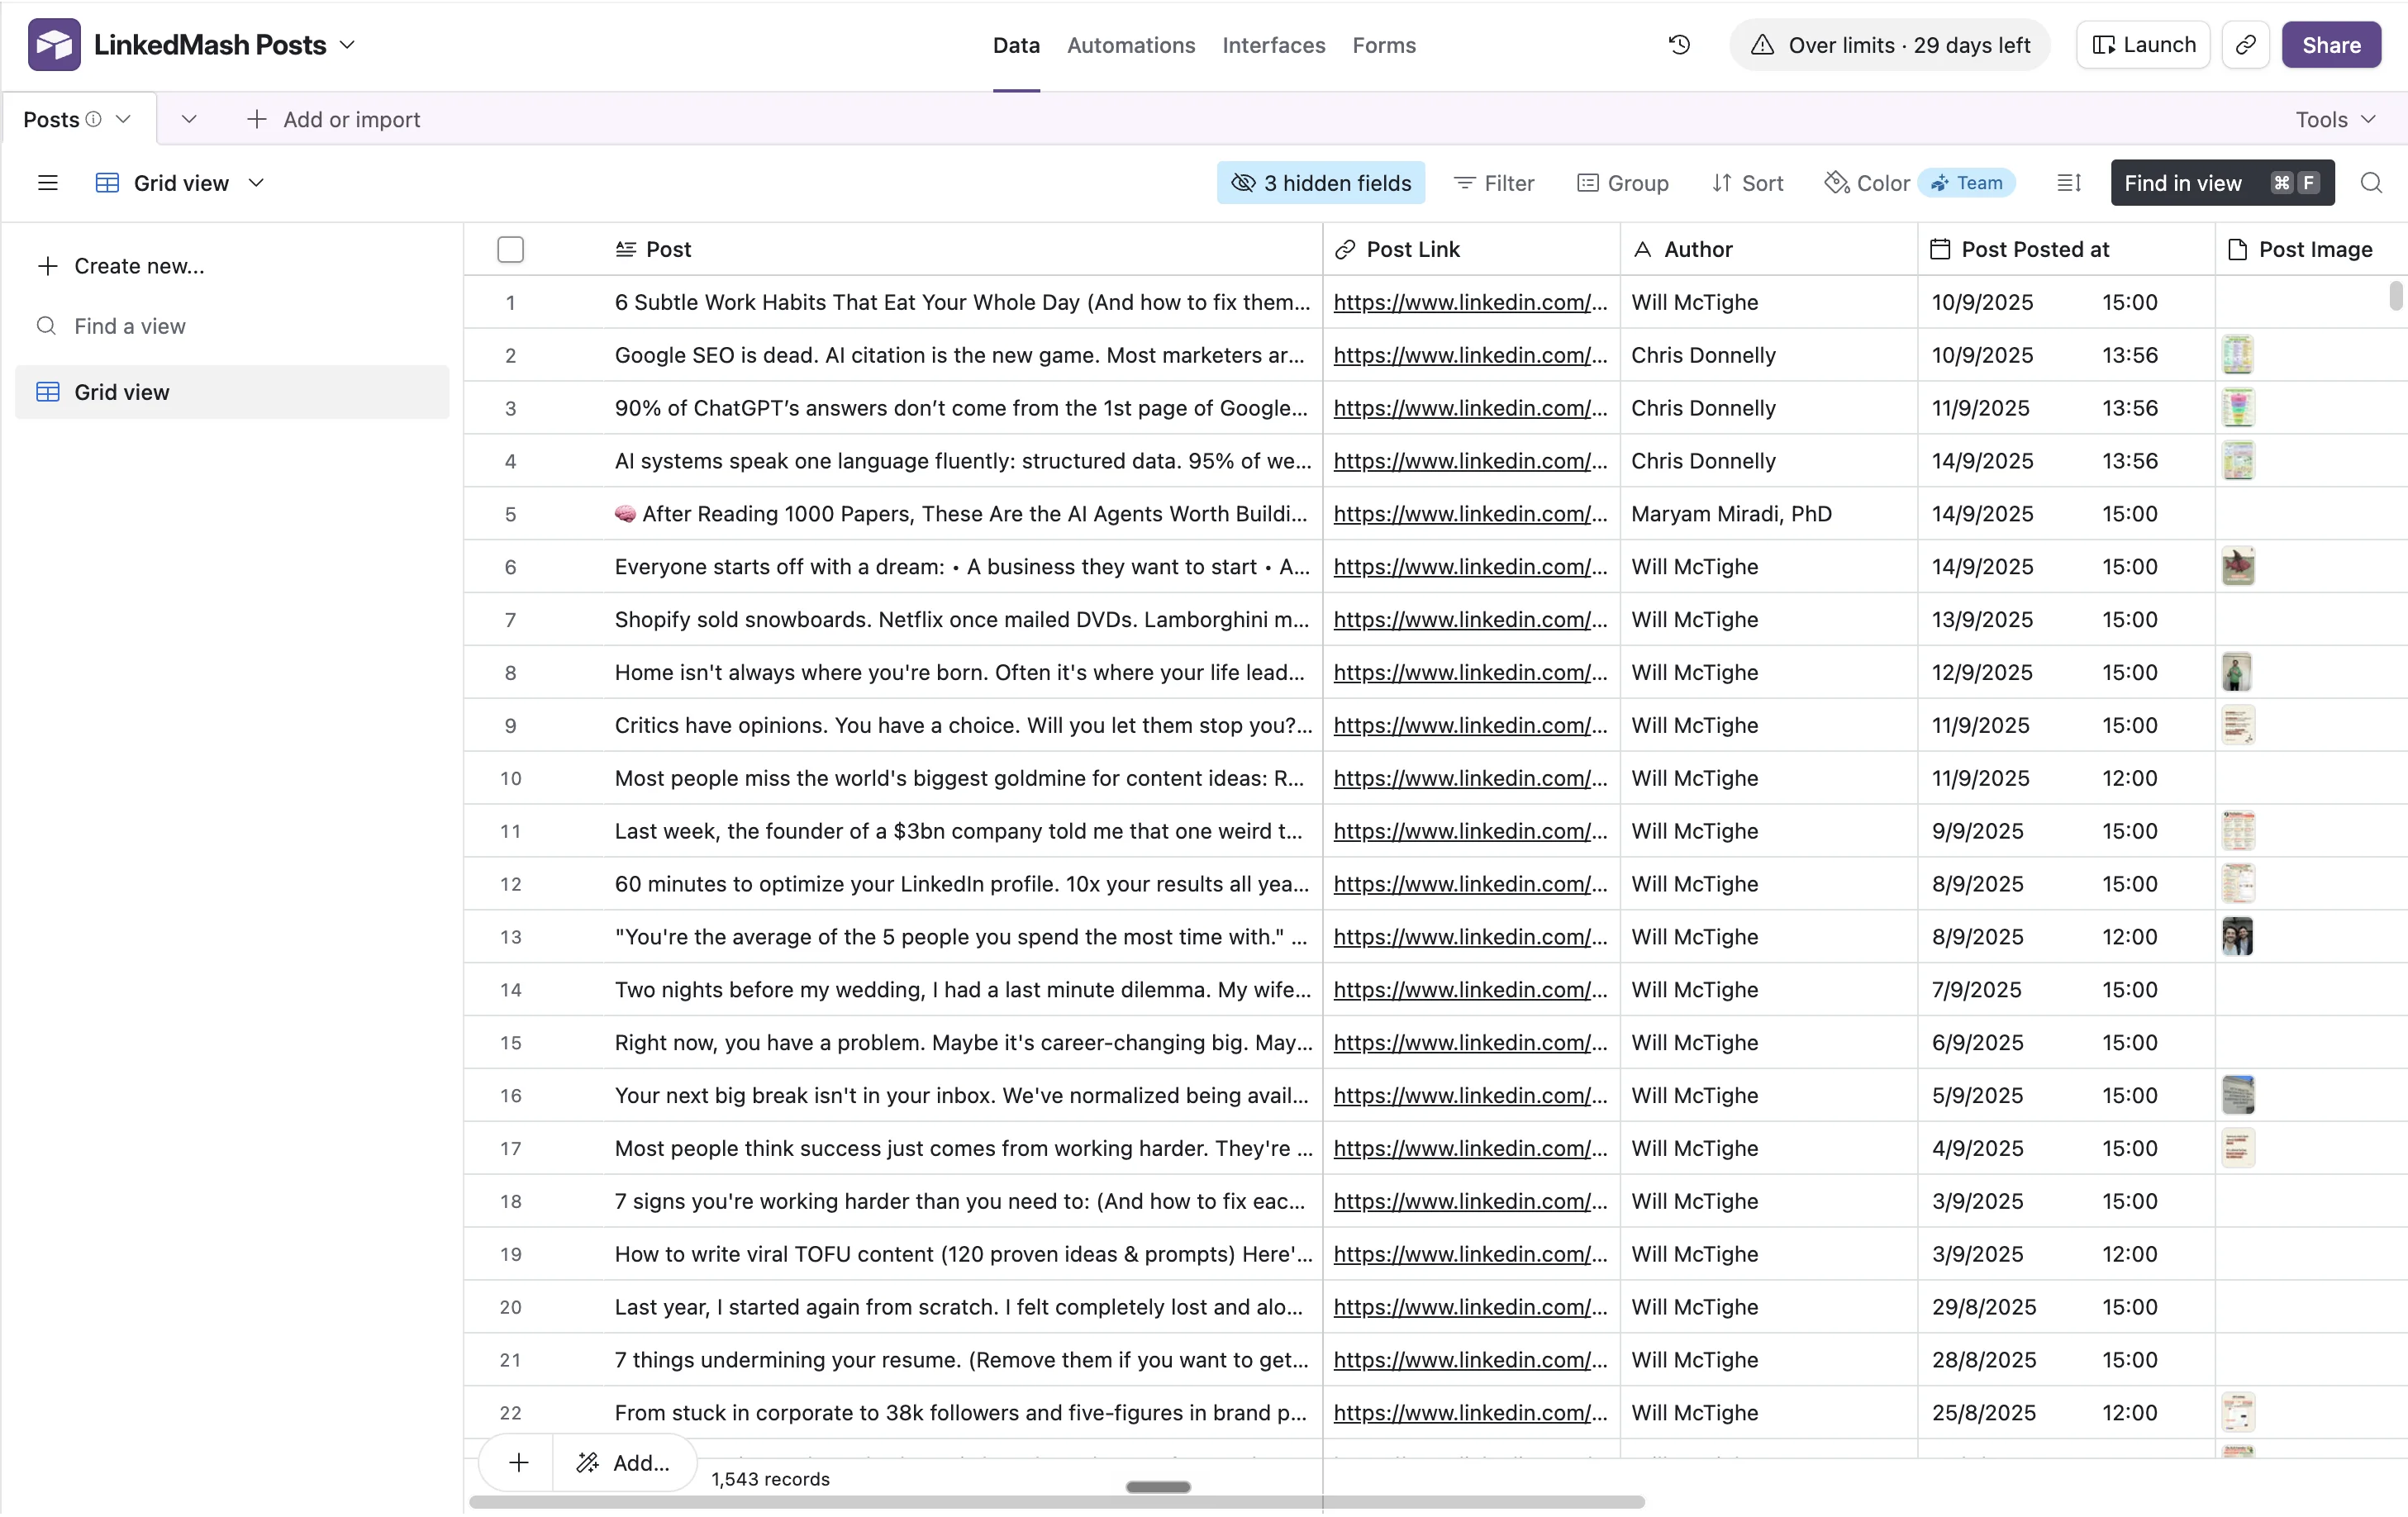The image size is (2408, 1517).
Task: Select the '29/8/2025' date cell
Action: (2066, 1307)
